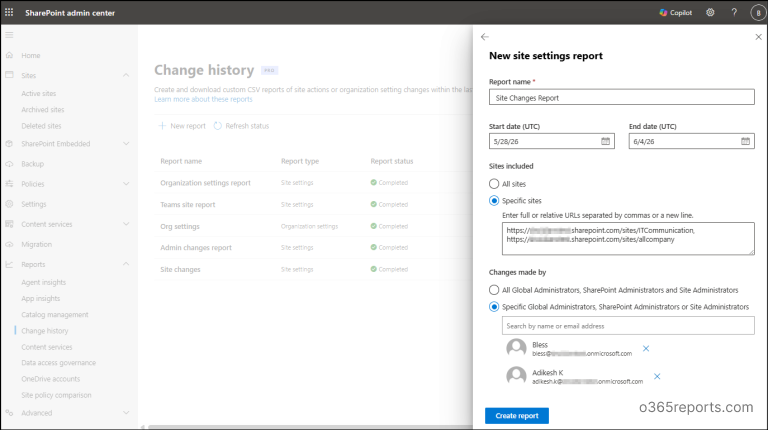Open Catalog management under Reports
This screenshot has width=768, height=430.
pyautogui.click(x=55, y=314)
